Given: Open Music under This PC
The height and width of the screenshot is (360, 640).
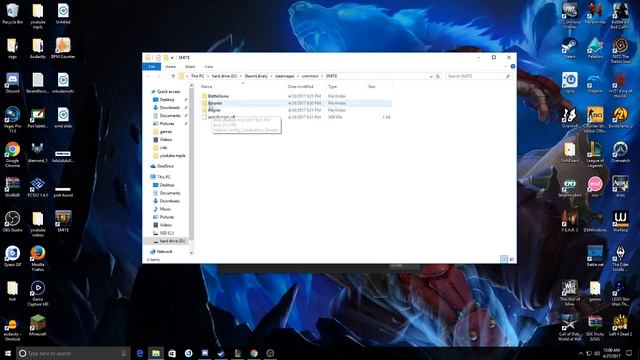Looking at the screenshot, I should pos(165,209).
